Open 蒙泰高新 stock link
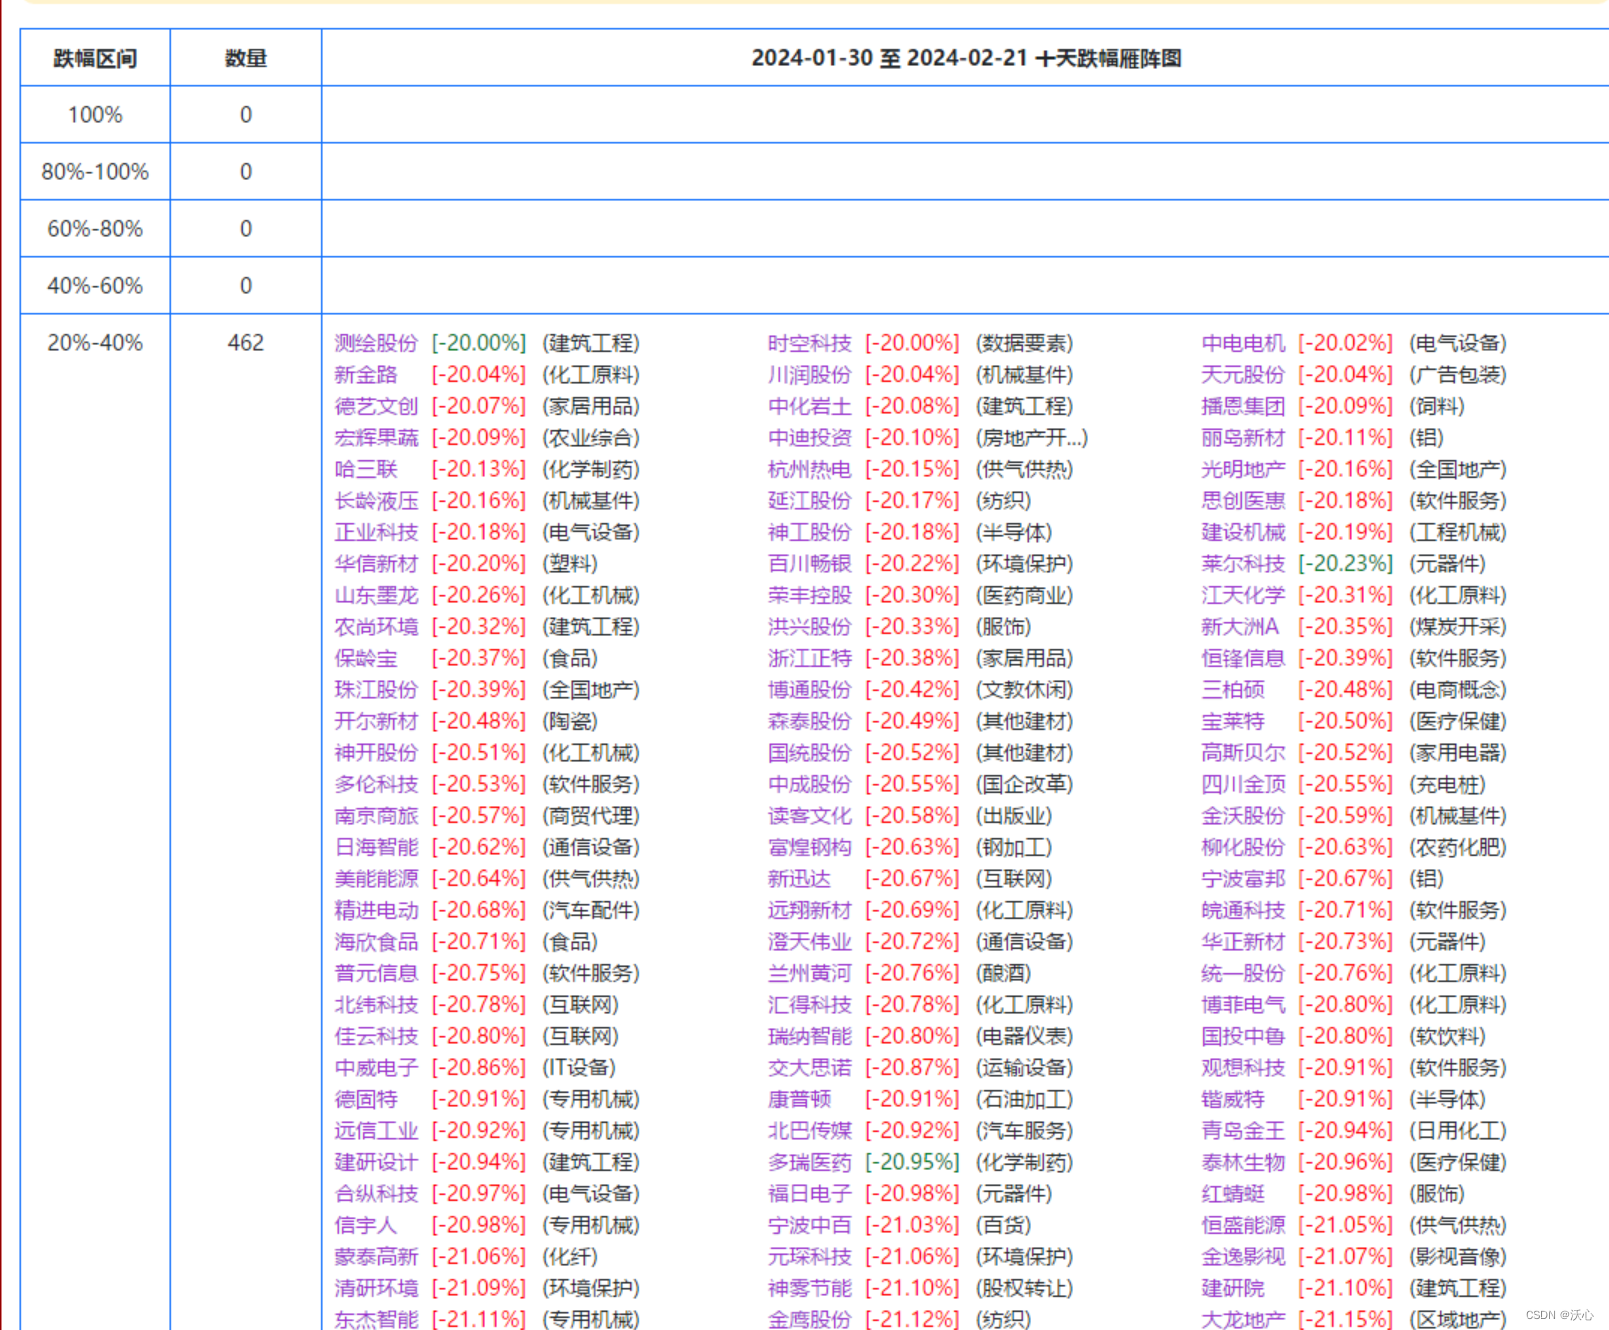1609x1330 pixels. tap(376, 1257)
